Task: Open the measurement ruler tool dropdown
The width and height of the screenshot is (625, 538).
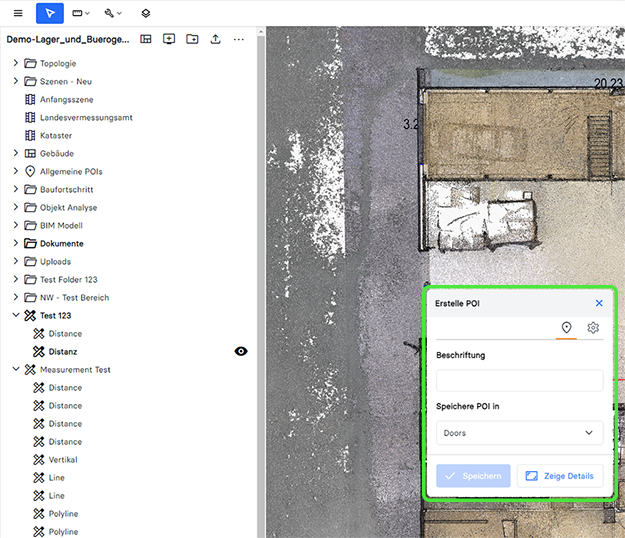Action: click(82, 13)
